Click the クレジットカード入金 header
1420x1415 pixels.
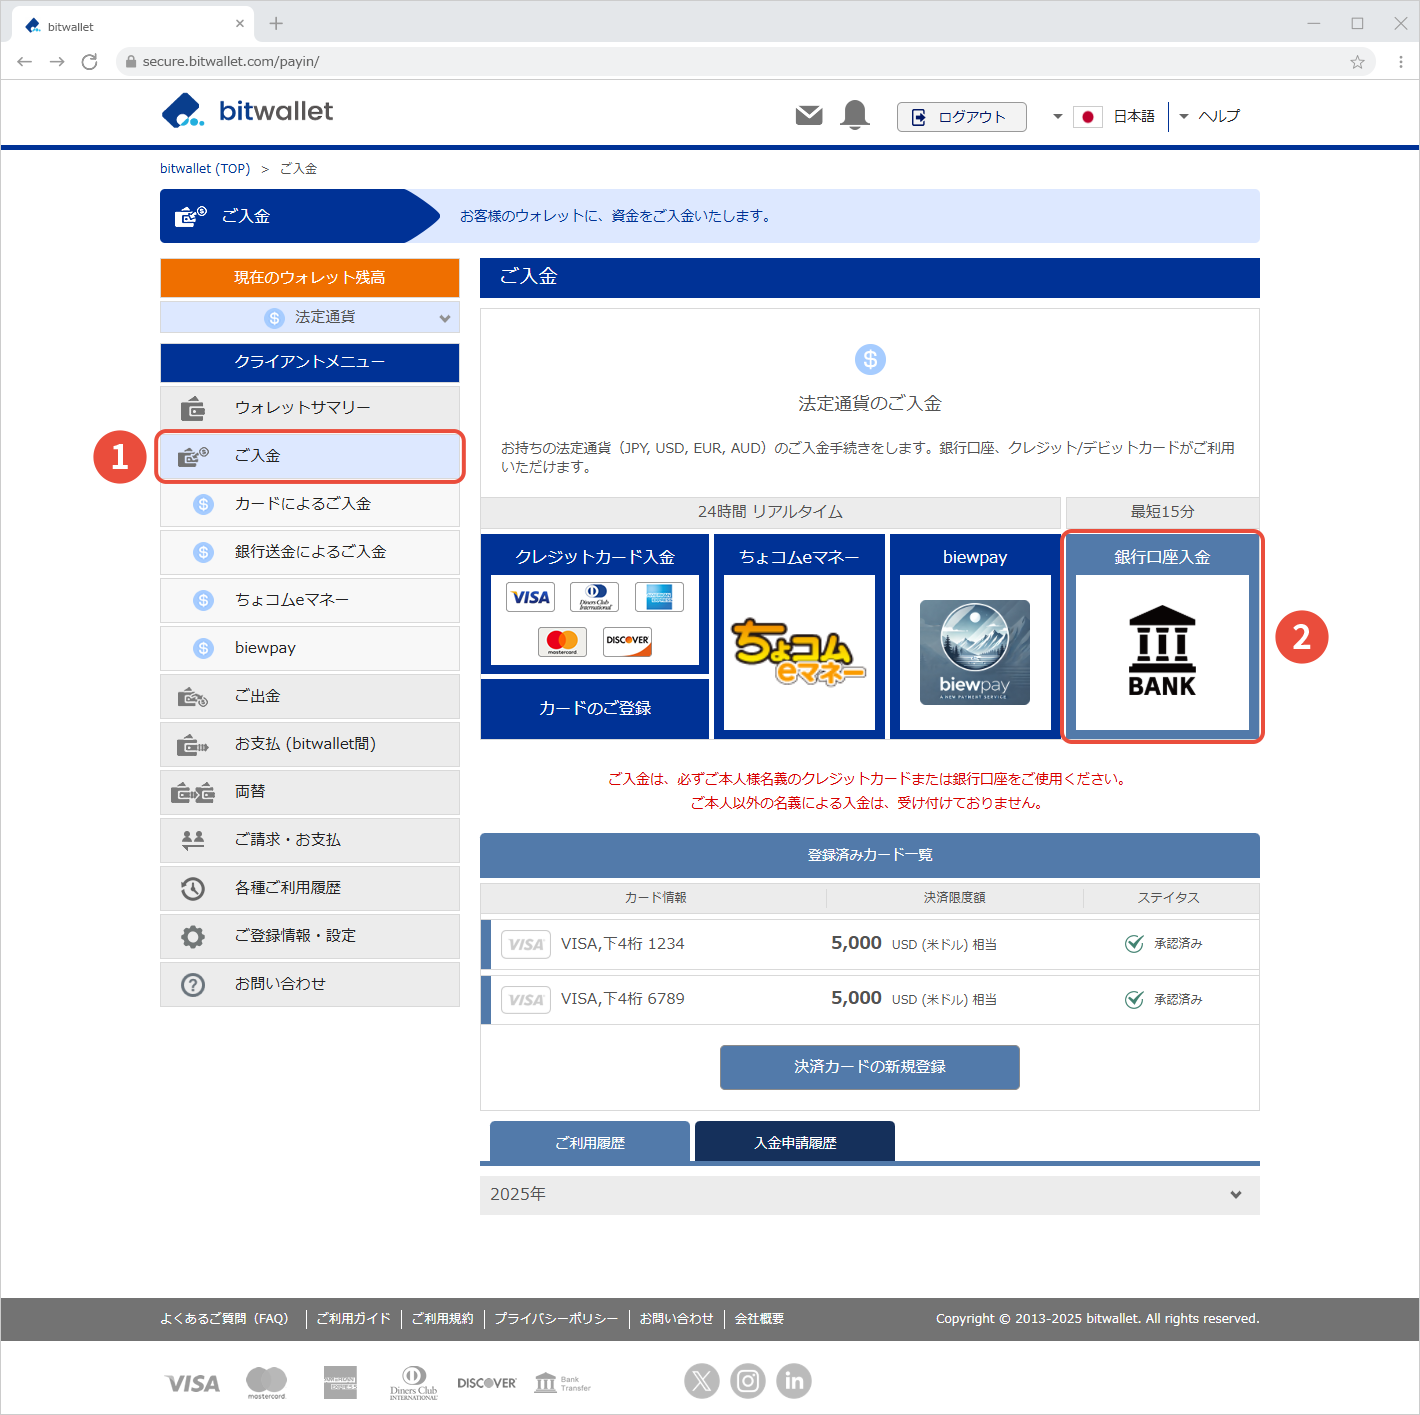[x=595, y=557]
